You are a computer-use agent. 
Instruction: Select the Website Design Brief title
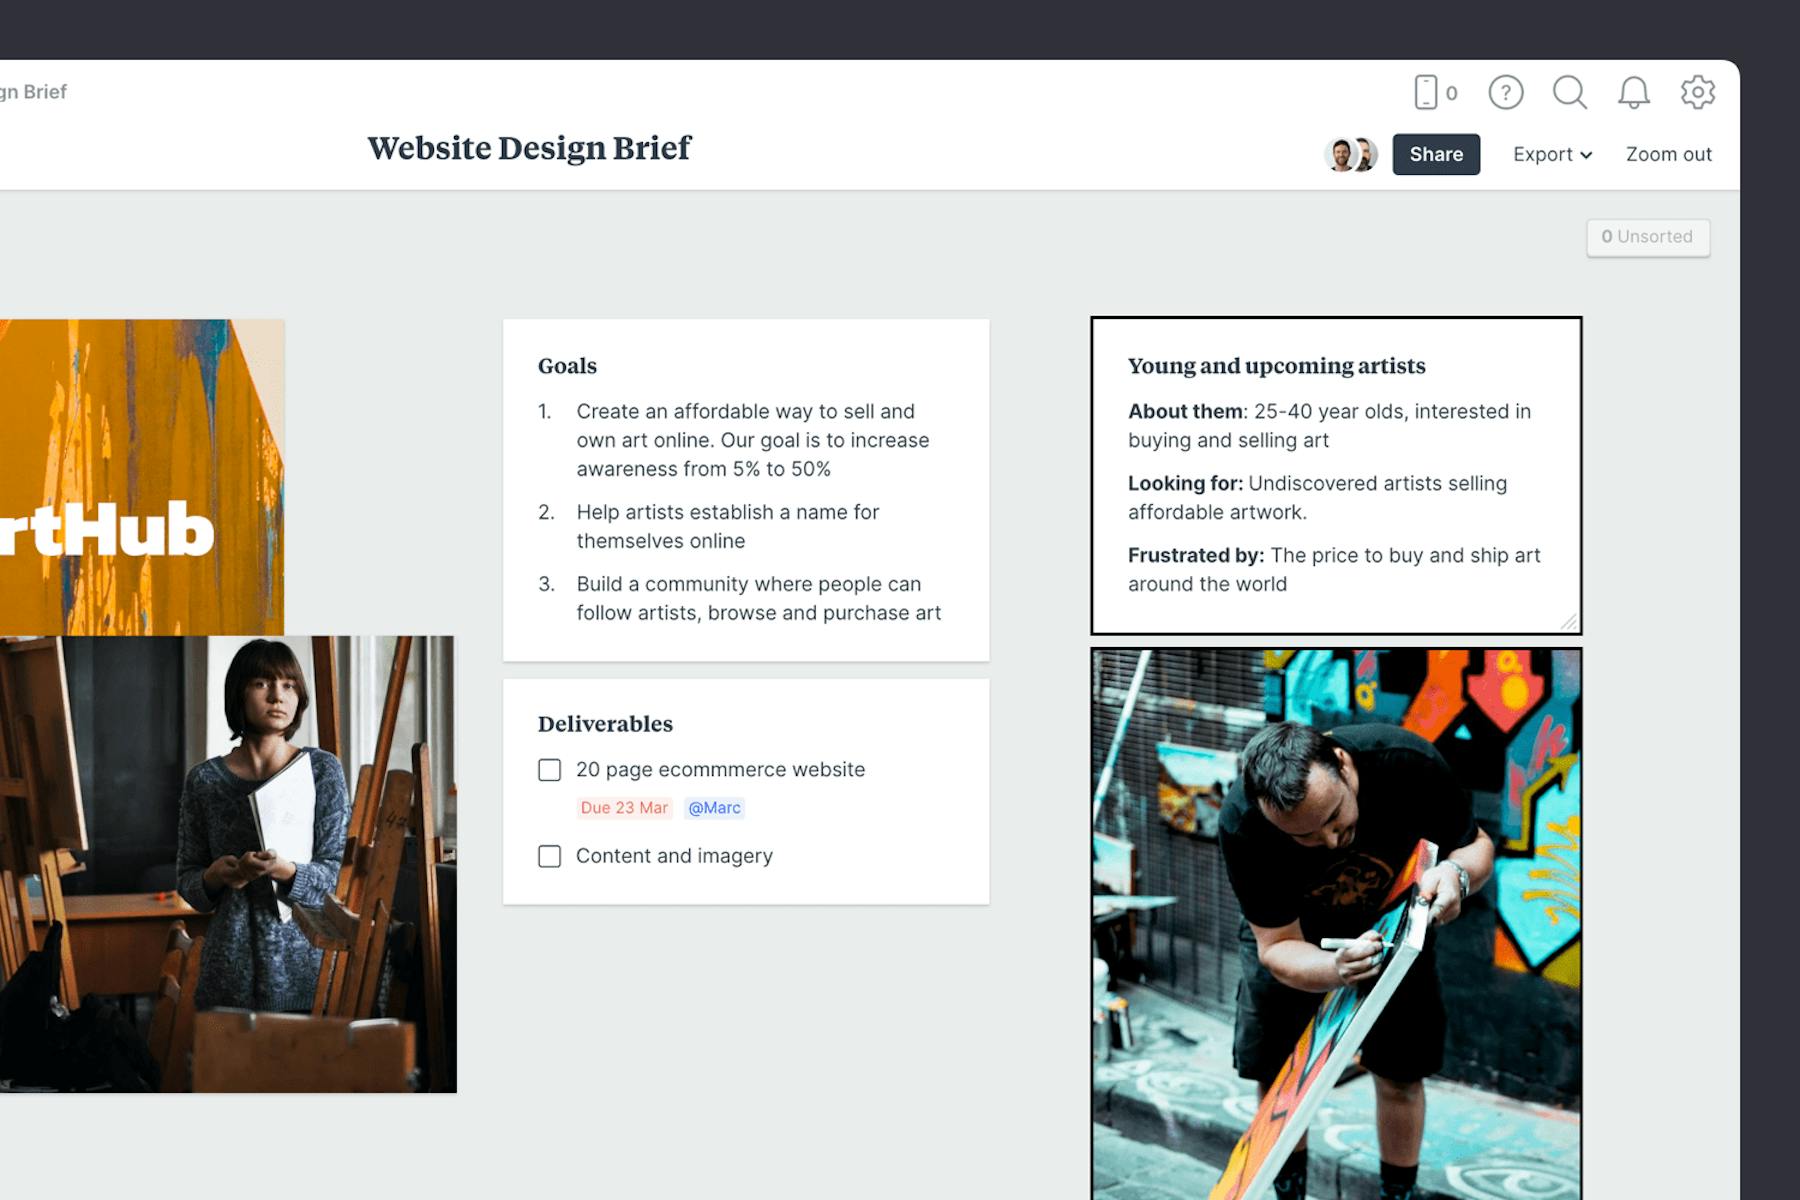529,148
